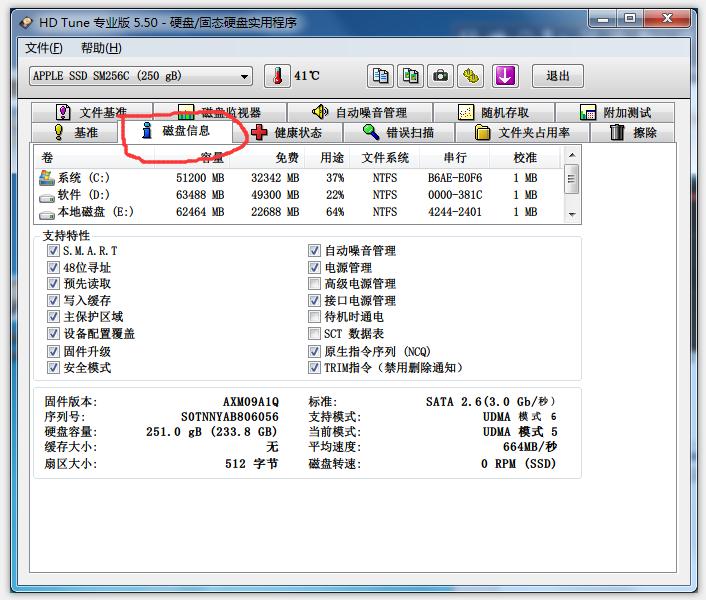The width and height of the screenshot is (706, 600).
Task: Open options via wrench gear icon
Action: 471,76
